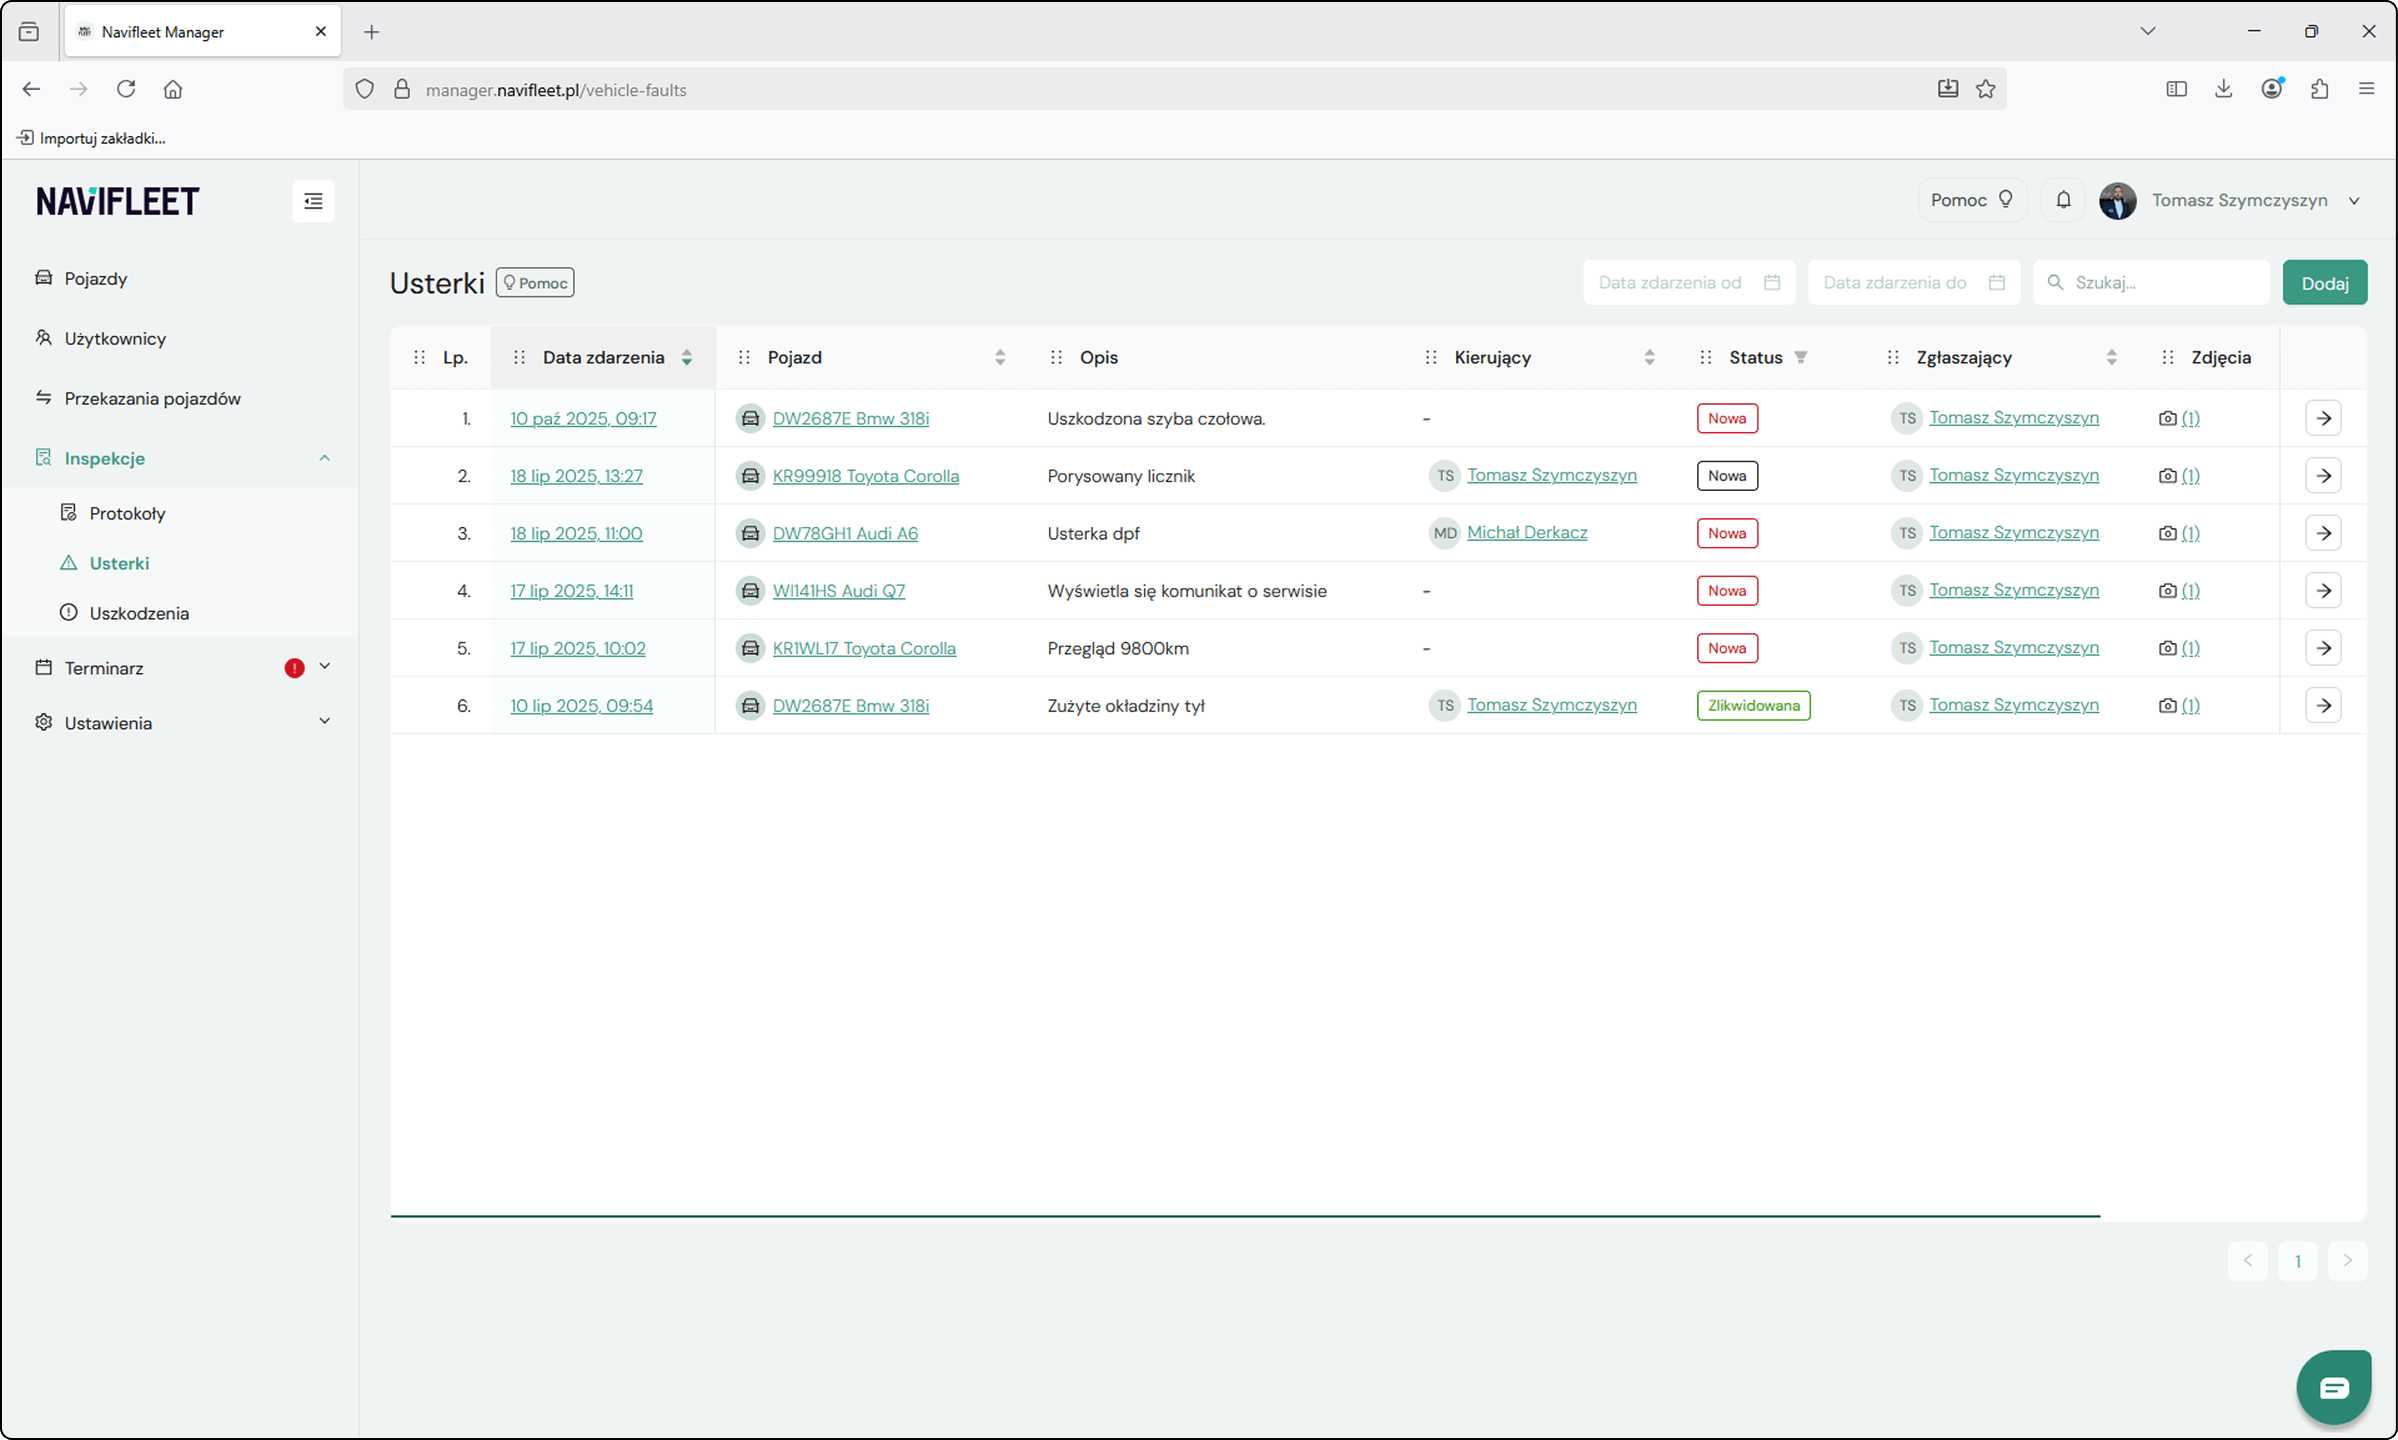Open the Tomasz Szymczyszyn user dropdown
The image size is (2398, 1440).
(x=2354, y=201)
